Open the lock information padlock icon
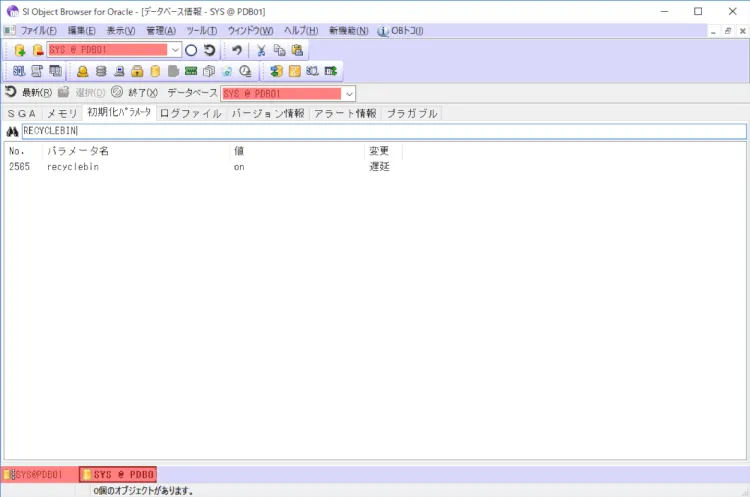 click(137, 72)
